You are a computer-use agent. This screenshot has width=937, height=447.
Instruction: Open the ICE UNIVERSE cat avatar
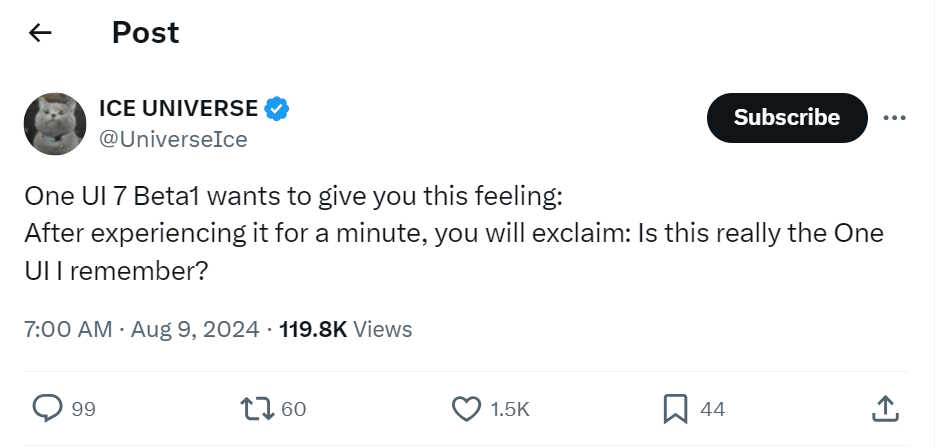(x=55, y=124)
